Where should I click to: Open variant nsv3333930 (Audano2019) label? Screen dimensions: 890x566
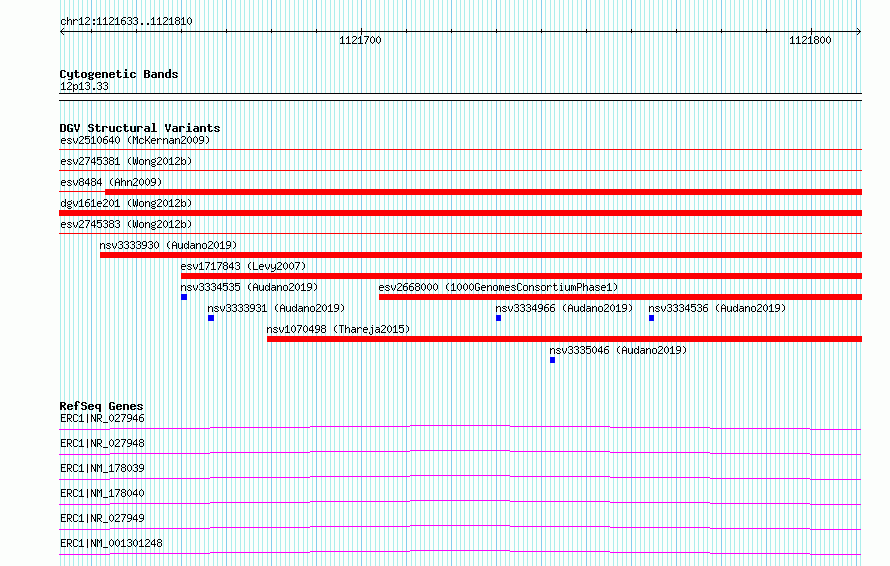click(168, 245)
